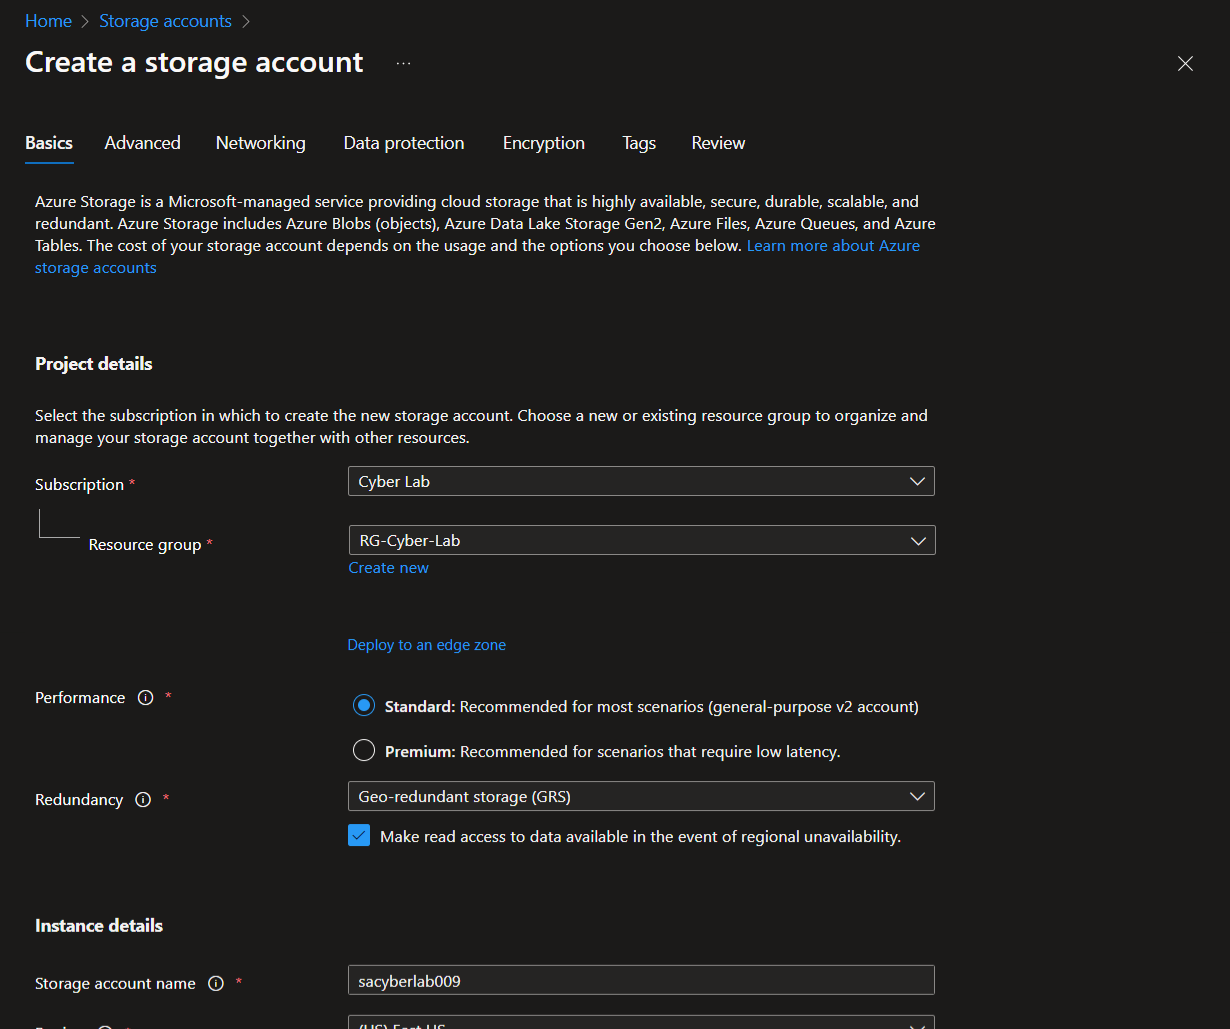Click the Storage account name input field

click(x=641, y=981)
